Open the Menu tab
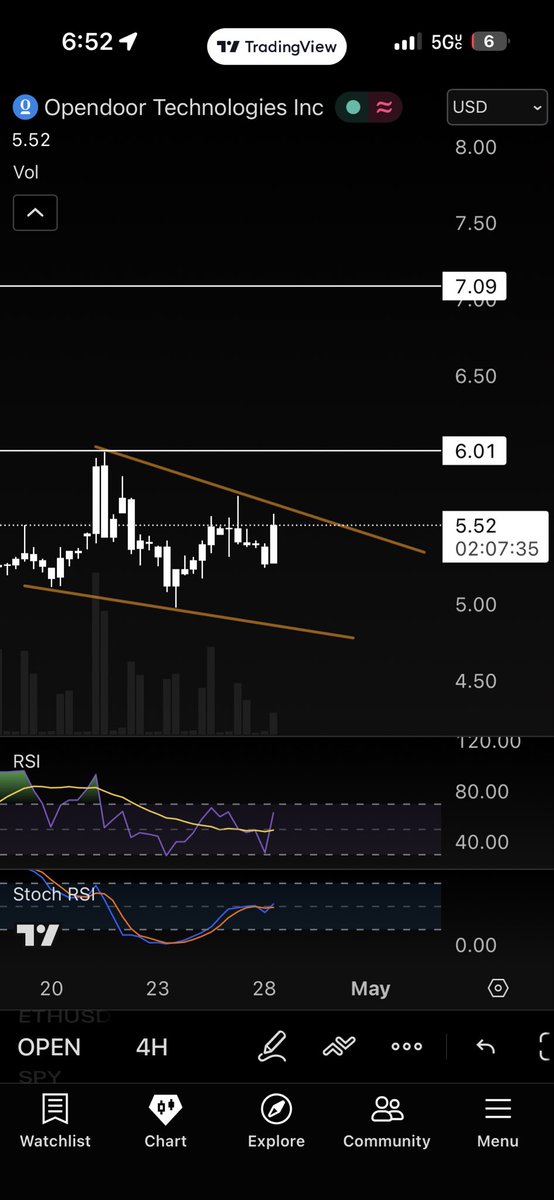Image resolution: width=554 pixels, height=1200 pixels. coord(497,1120)
